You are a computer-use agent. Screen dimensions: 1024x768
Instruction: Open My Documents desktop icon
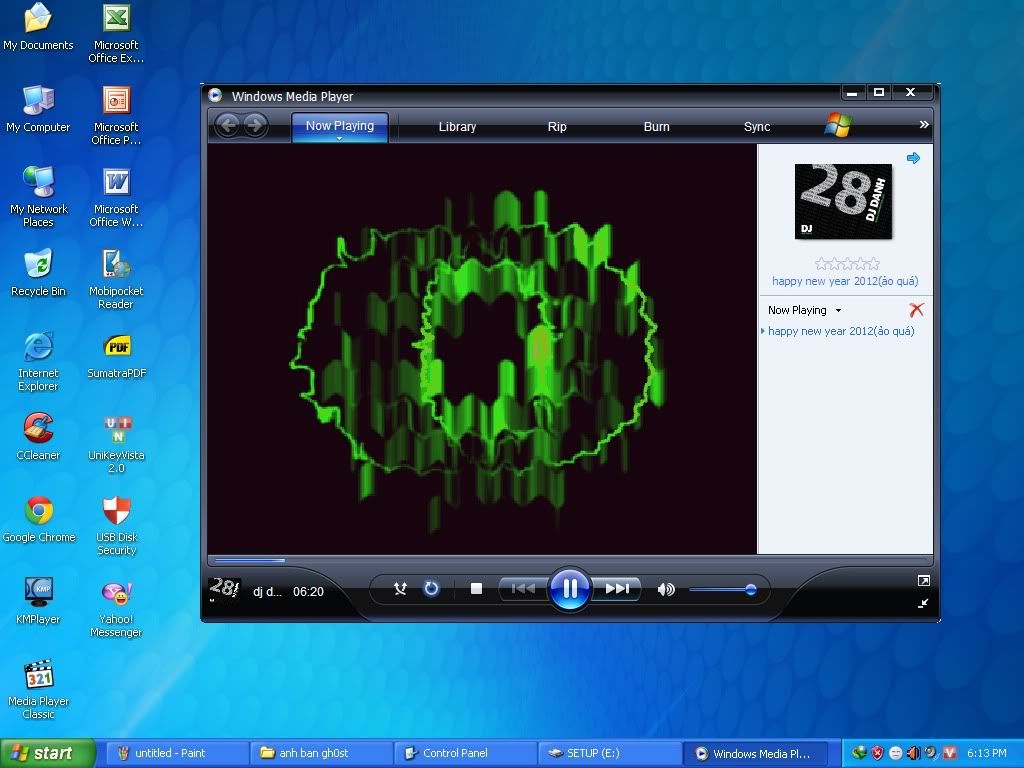coord(38,27)
